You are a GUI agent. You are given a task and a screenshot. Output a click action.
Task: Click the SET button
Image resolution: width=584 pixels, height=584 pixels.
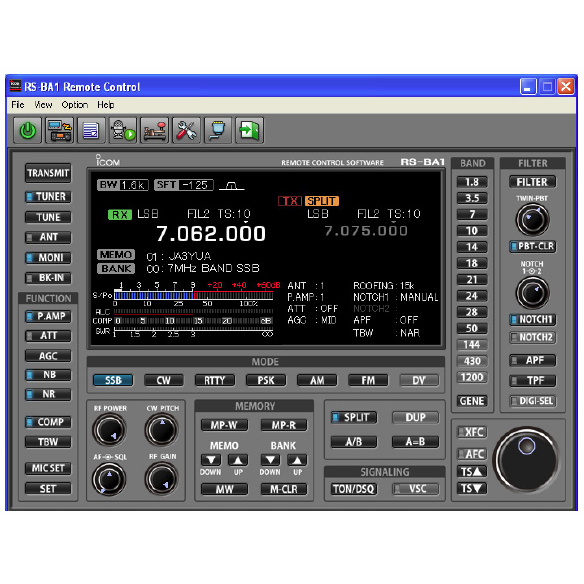pos(48,488)
